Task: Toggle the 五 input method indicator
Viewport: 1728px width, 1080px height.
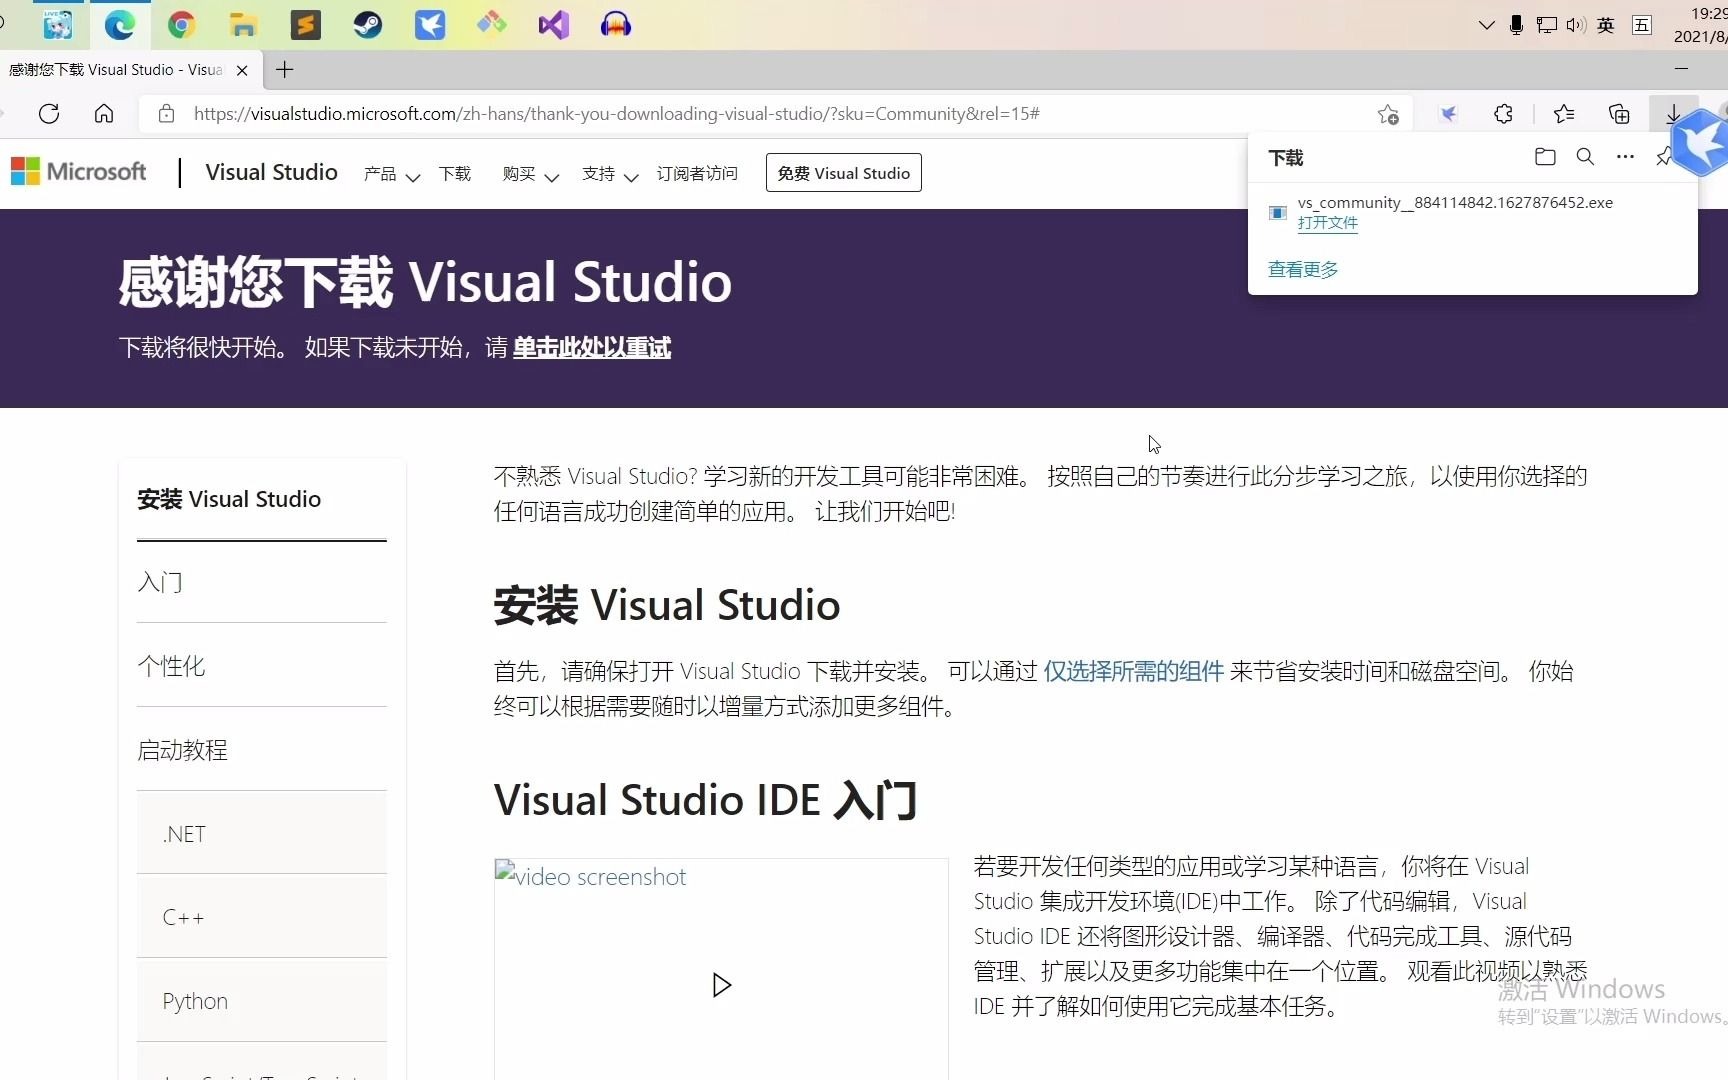Action: point(1642,25)
